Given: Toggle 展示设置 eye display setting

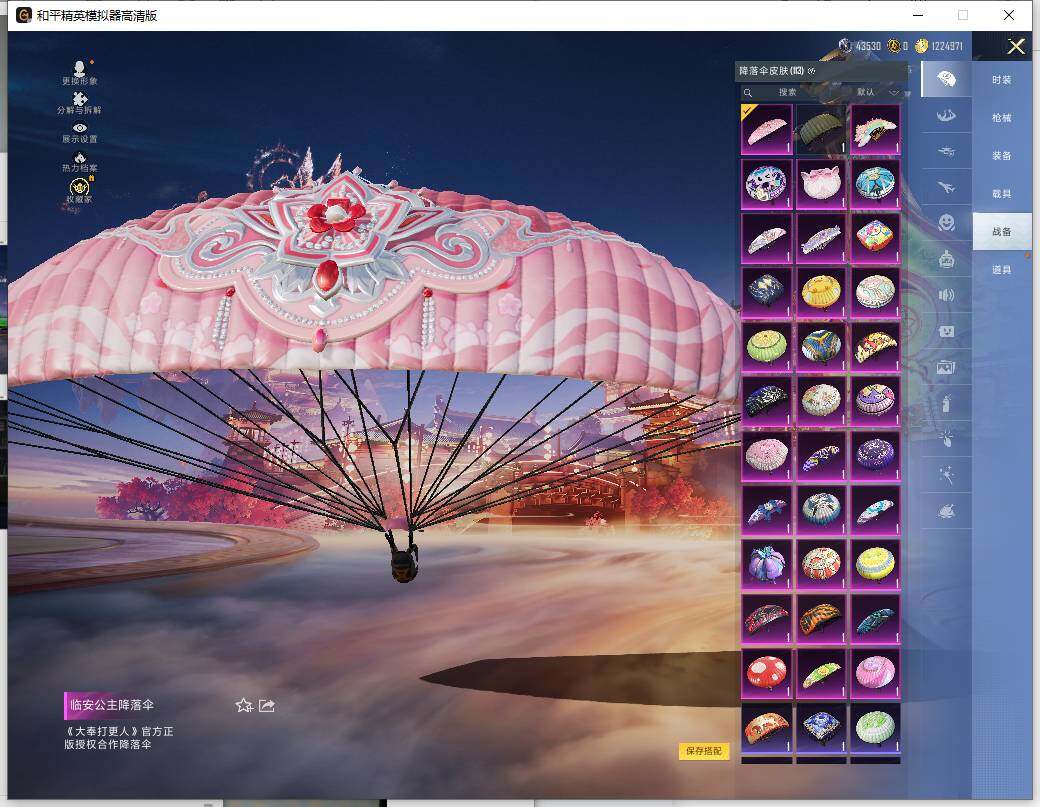Looking at the screenshot, I should 79,128.
